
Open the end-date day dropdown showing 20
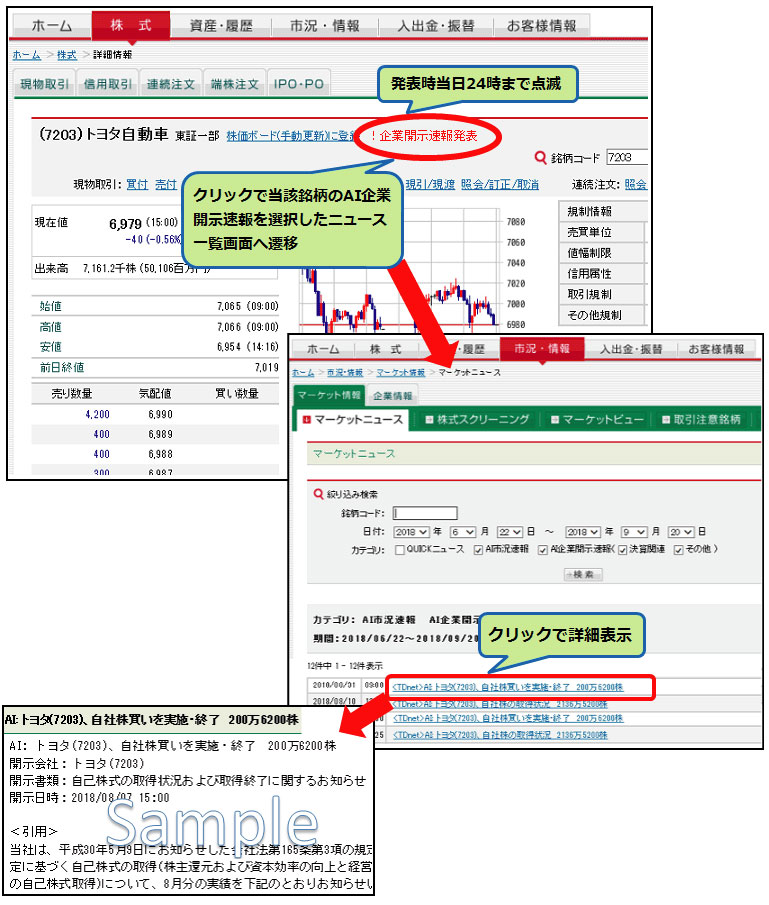(681, 532)
